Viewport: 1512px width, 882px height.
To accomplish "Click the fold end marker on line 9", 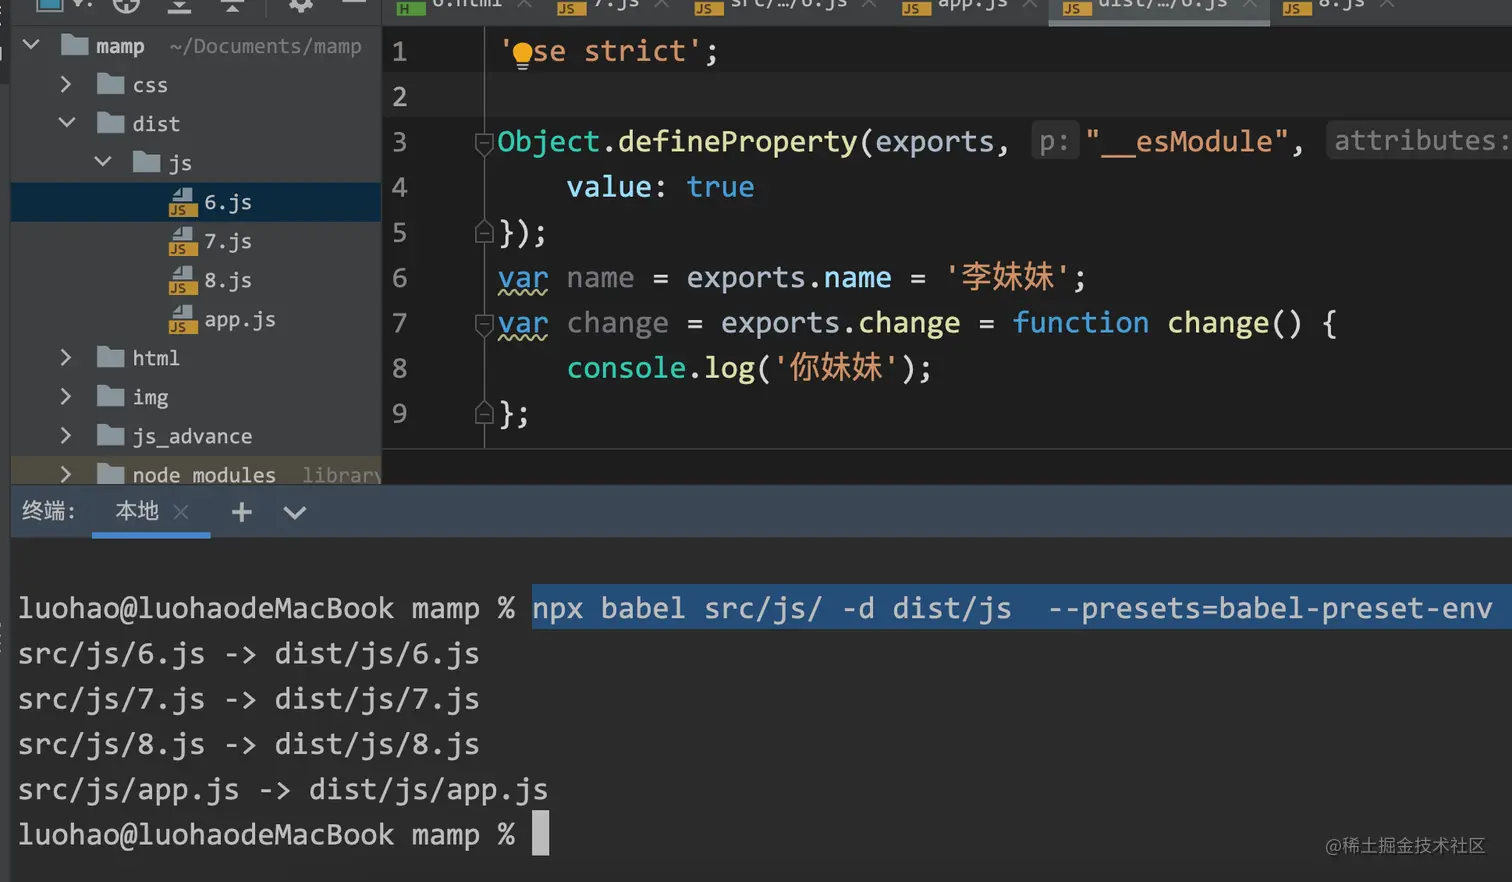I will tap(484, 413).
